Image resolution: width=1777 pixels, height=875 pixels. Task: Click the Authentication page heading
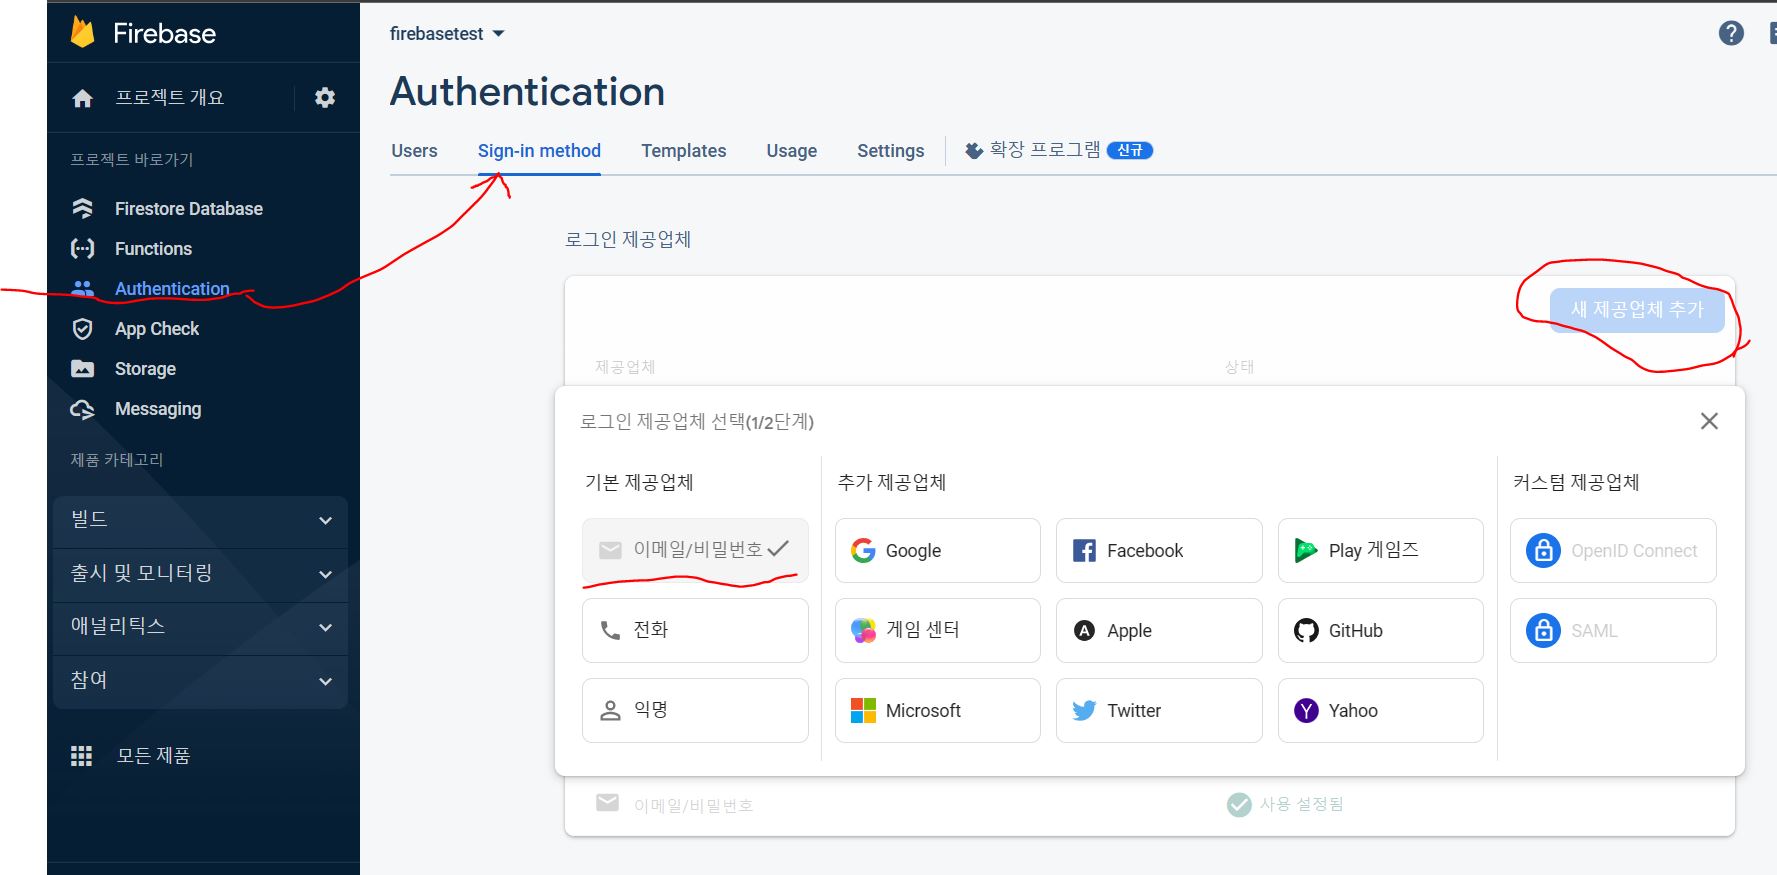coord(527,92)
